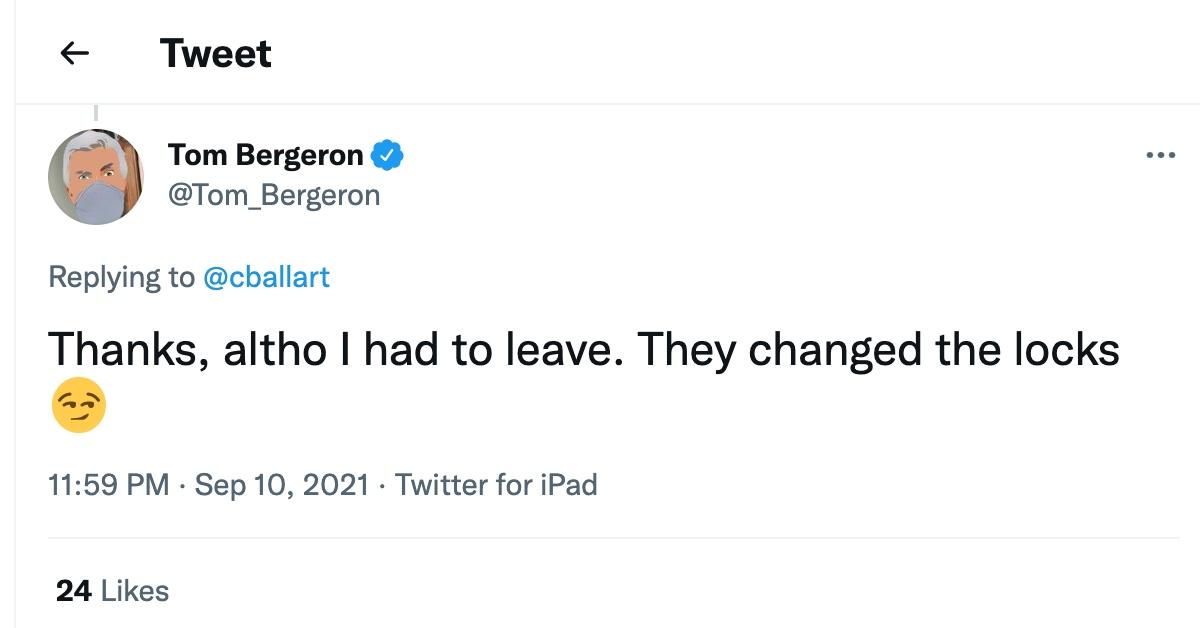The height and width of the screenshot is (628, 1200).
Task: Click the Tweet page title
Action: 216,54
